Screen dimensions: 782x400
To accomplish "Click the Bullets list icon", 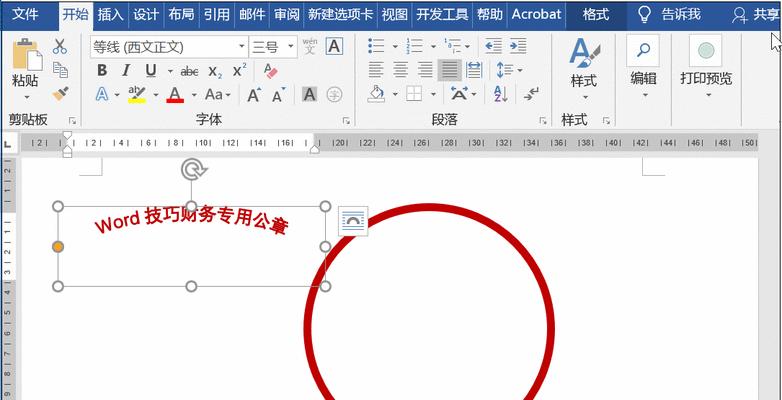I will click(x=376, y=46).
